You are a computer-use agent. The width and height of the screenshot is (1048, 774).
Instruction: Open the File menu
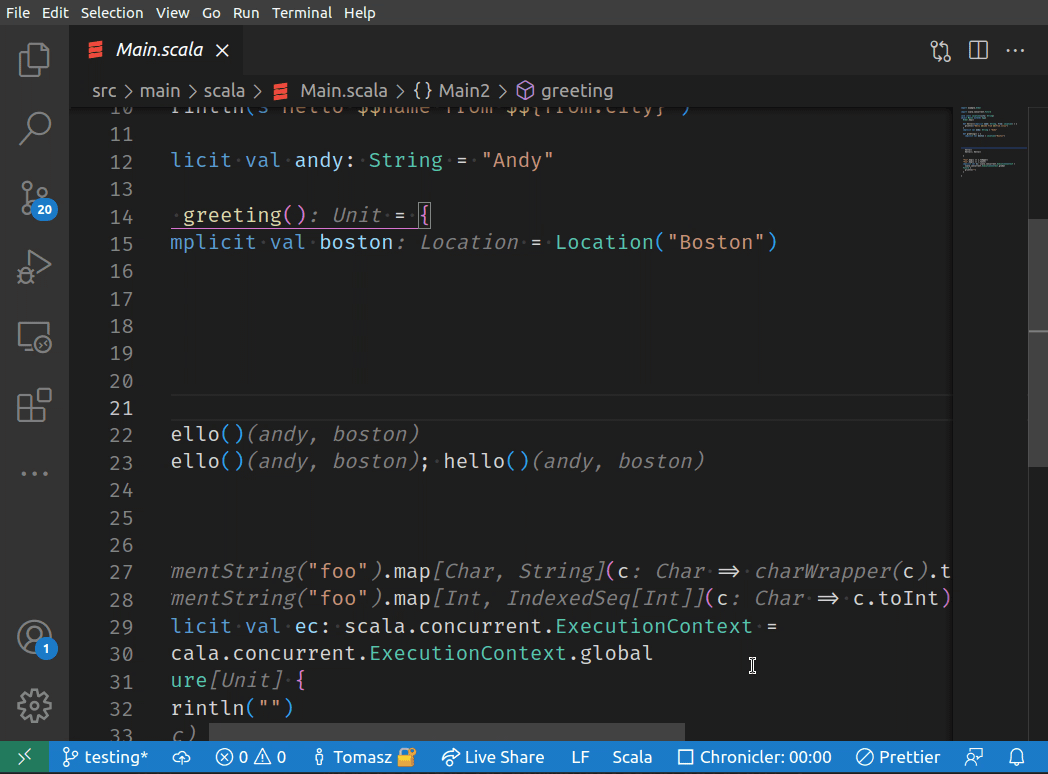click(x=18, y=13)
